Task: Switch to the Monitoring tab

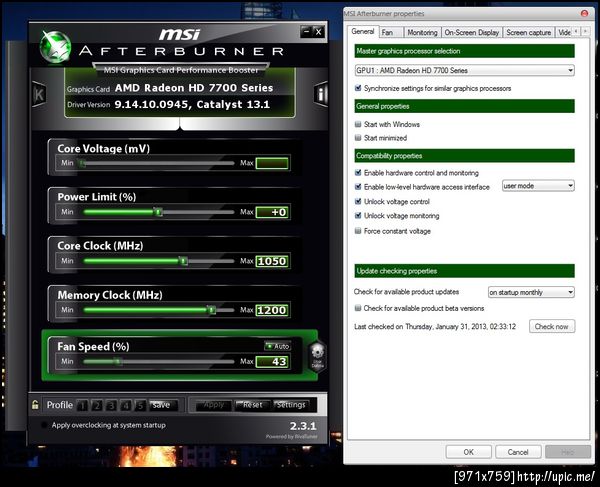Action: 422,33
